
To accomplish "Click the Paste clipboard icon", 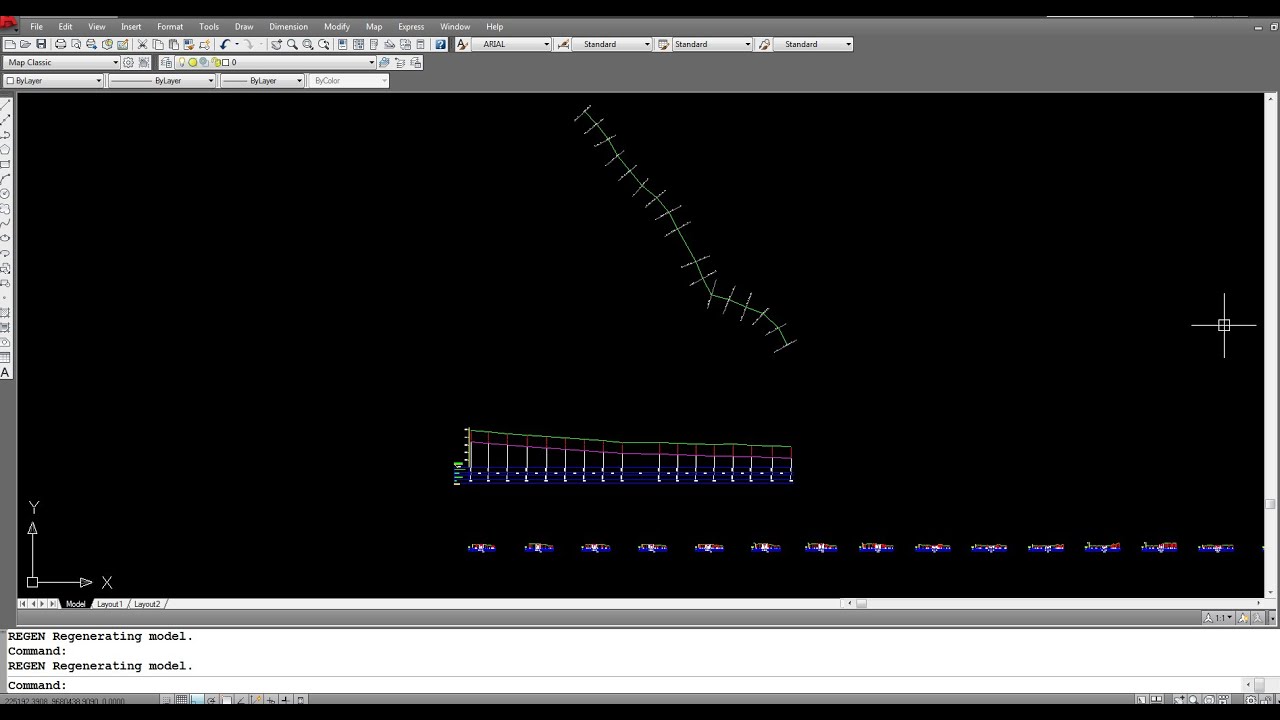I will point(173,44).
